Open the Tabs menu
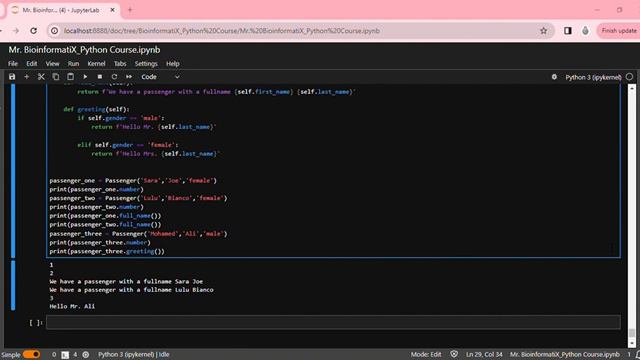640x360 pixels. 120,64
